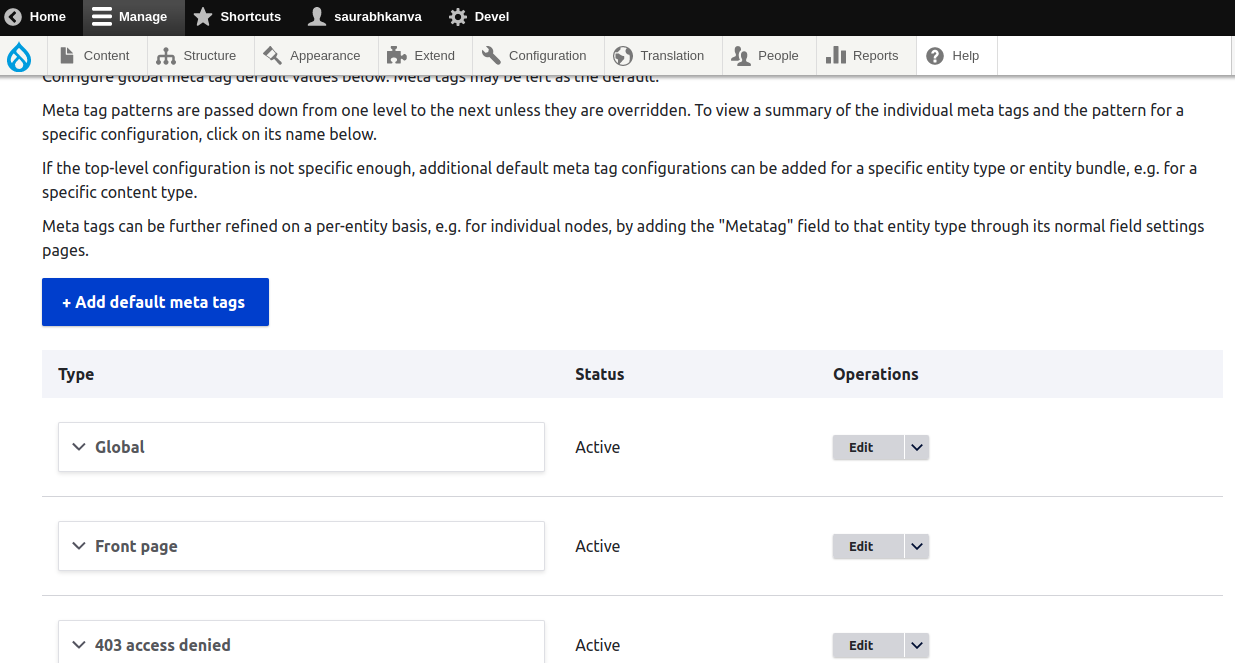Viewport: 1235px width, 663px height.
Task: Open the Reports menu
Action: coord(863,56)
